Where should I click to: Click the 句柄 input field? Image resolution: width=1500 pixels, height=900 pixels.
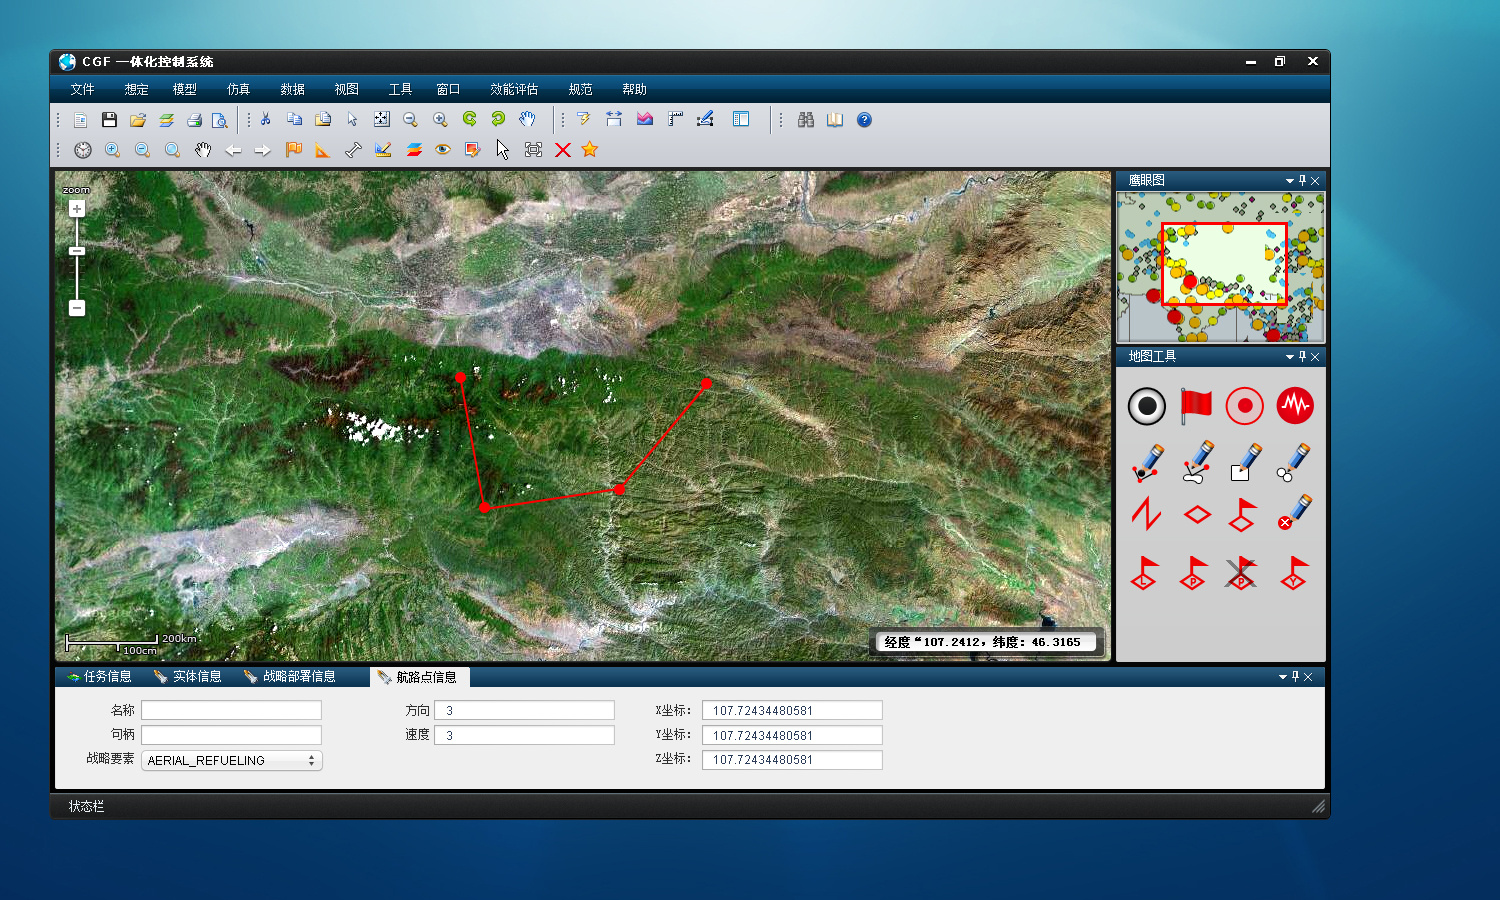click(231, 735)
